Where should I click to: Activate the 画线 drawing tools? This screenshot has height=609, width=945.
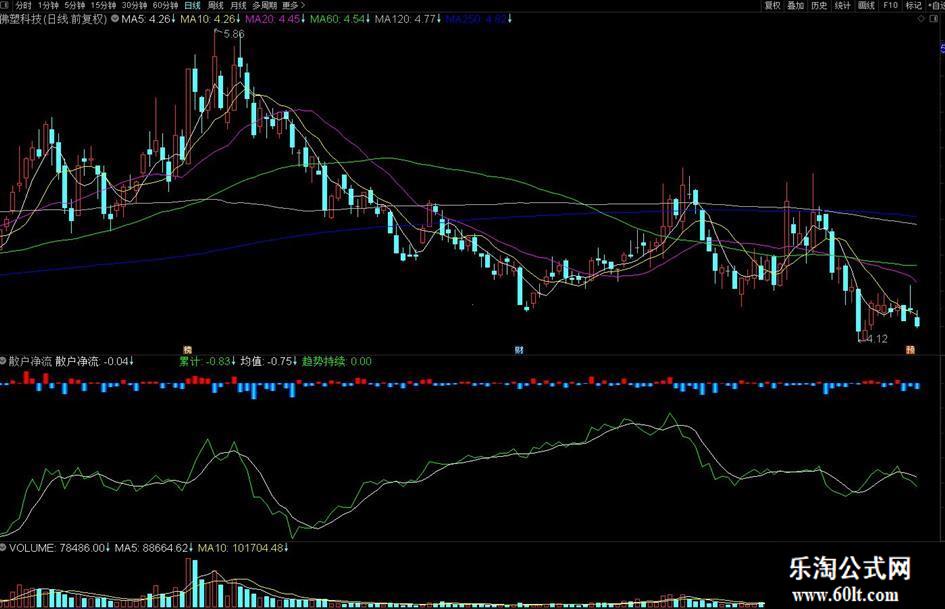(866, 5)
